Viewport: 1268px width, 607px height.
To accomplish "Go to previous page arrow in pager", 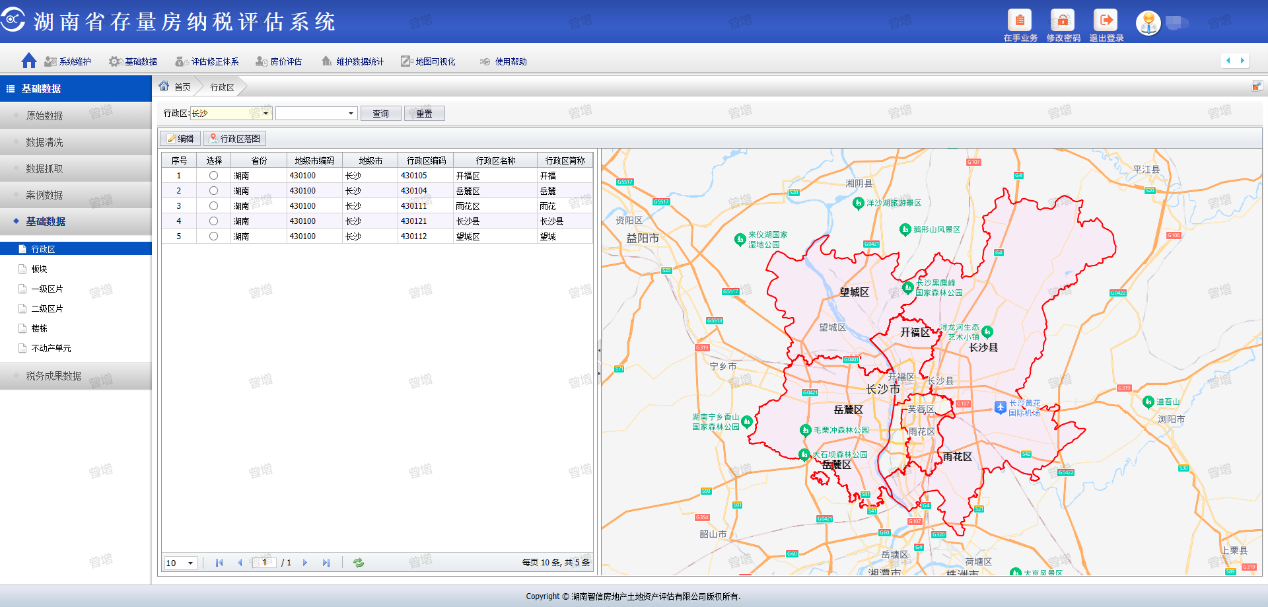I will tap(239, 563).
